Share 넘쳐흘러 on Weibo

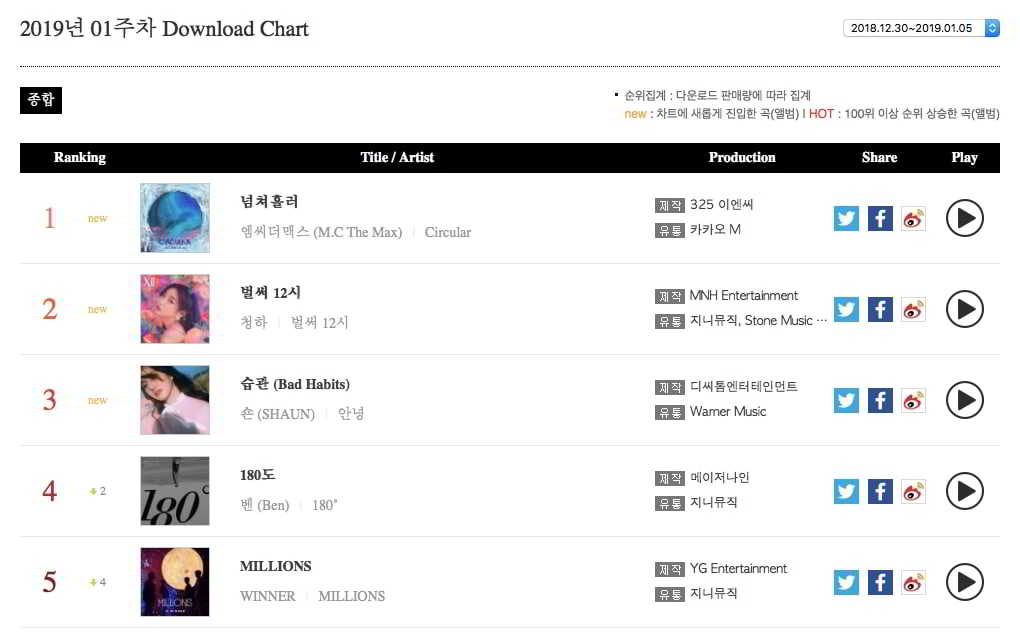(x=913, y=218)
